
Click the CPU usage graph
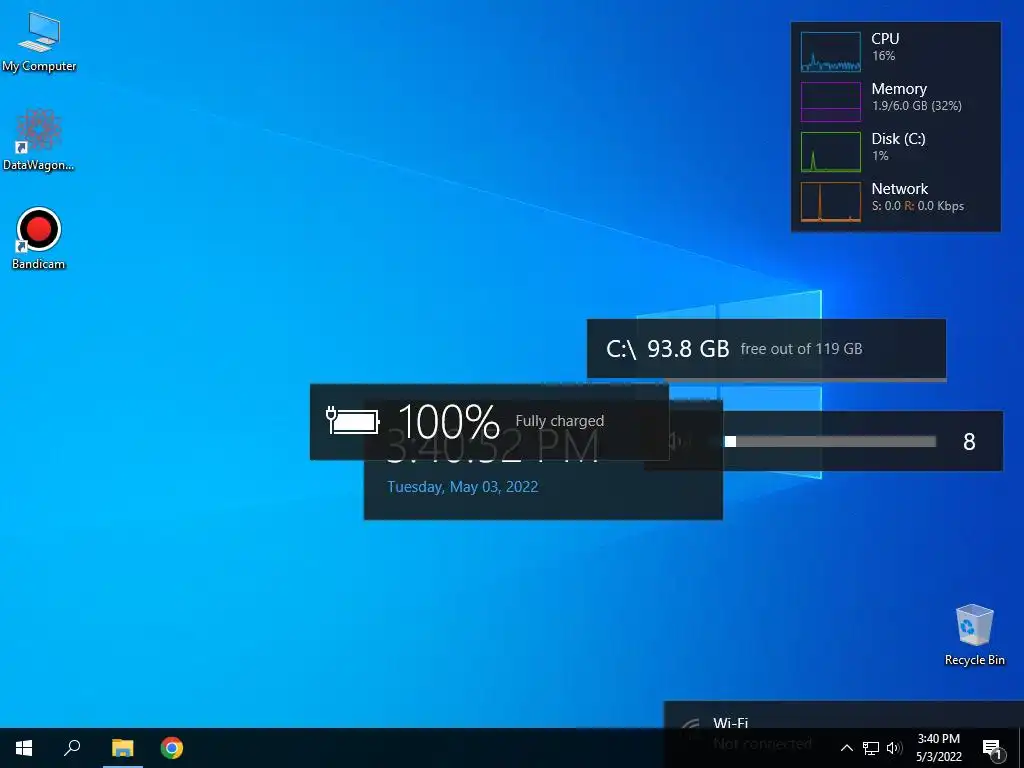click(831, 52)
